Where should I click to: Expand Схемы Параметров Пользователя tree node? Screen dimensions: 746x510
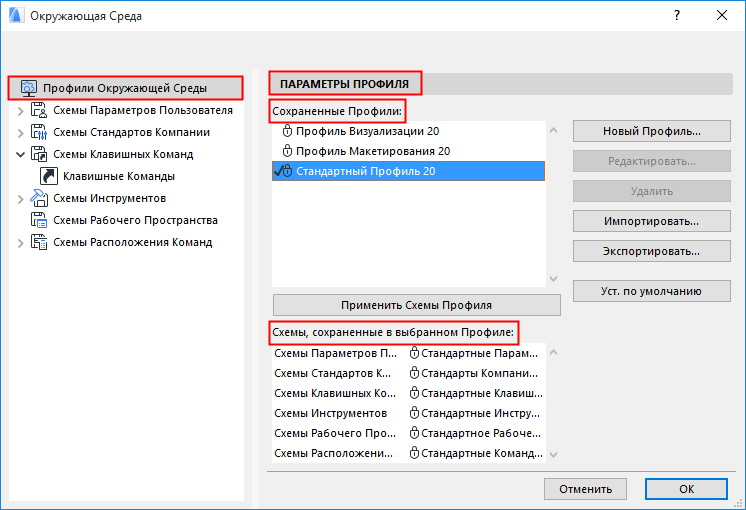20,111
